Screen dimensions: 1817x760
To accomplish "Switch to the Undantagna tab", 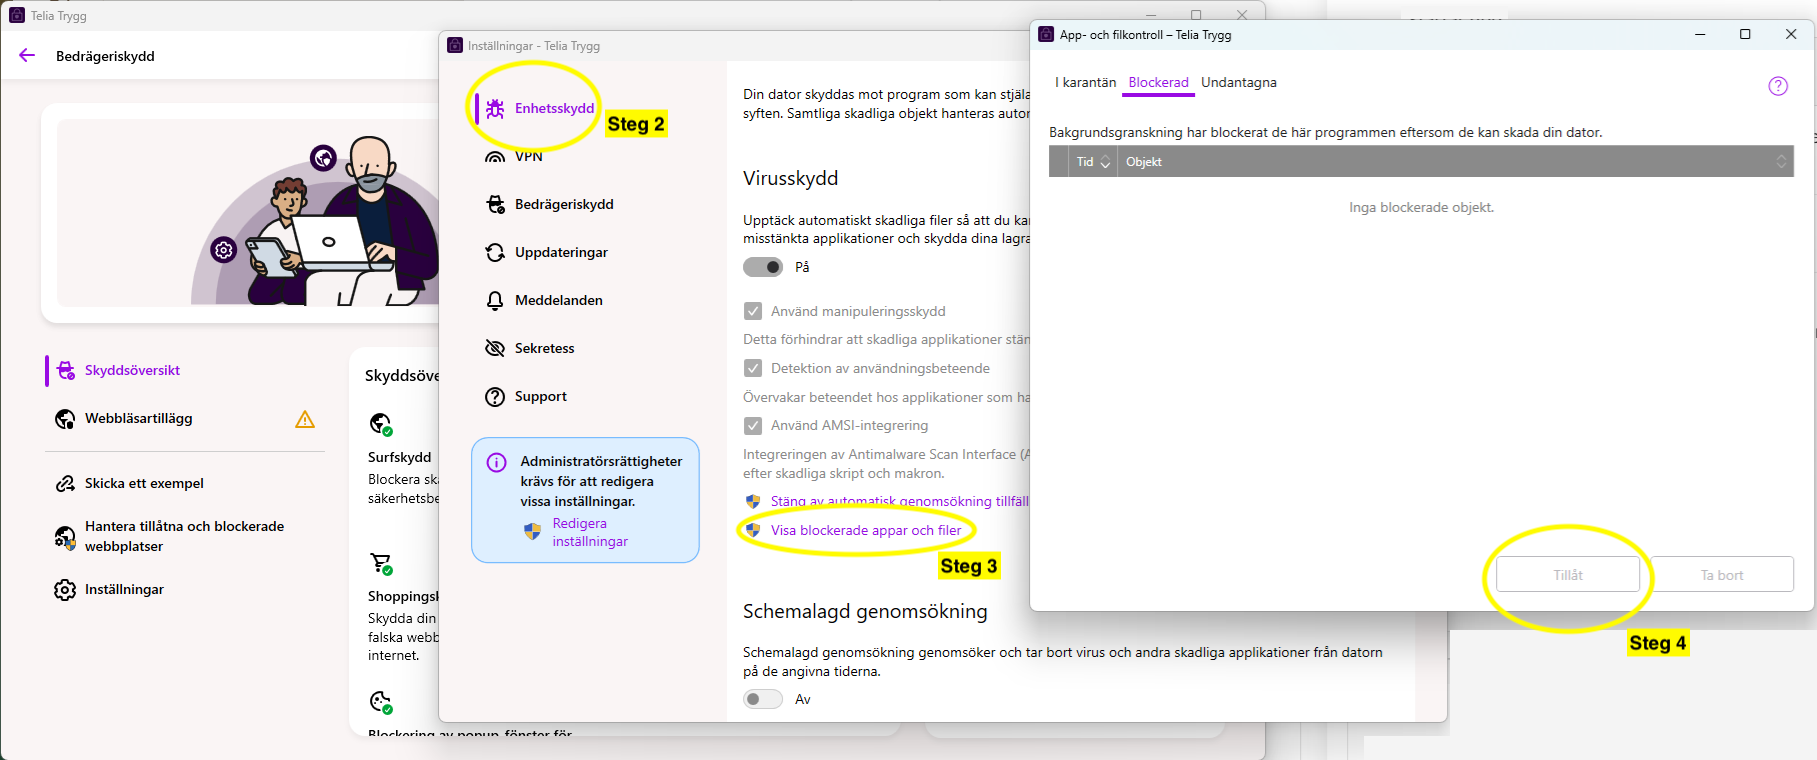I will [1239, 82].
